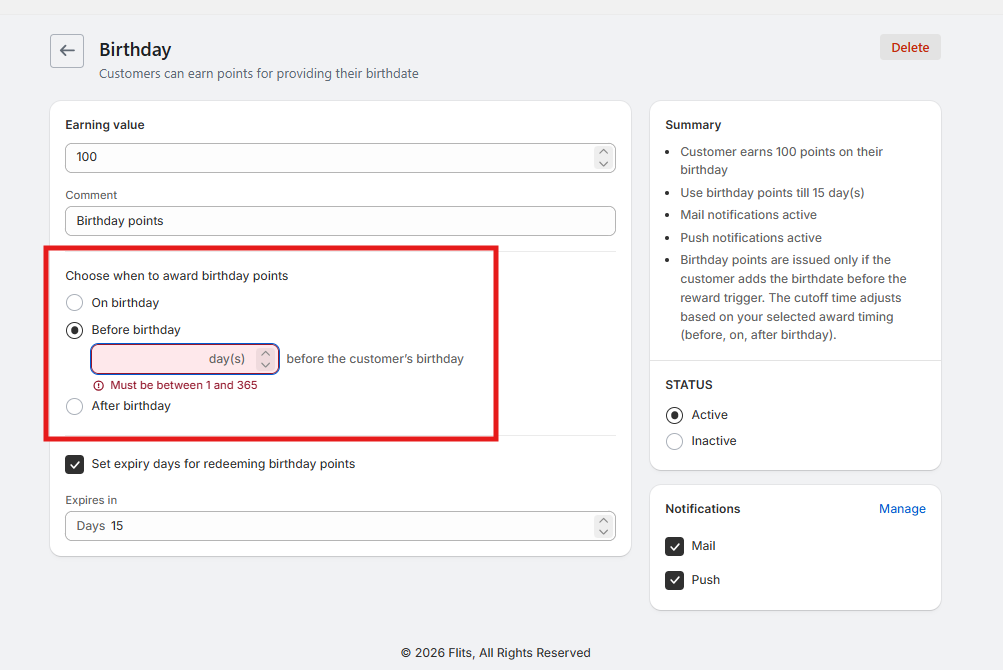The image size is (1003, 670).
Task: Raise Expires in days with the up arrow
Action: tap(603, 520)
